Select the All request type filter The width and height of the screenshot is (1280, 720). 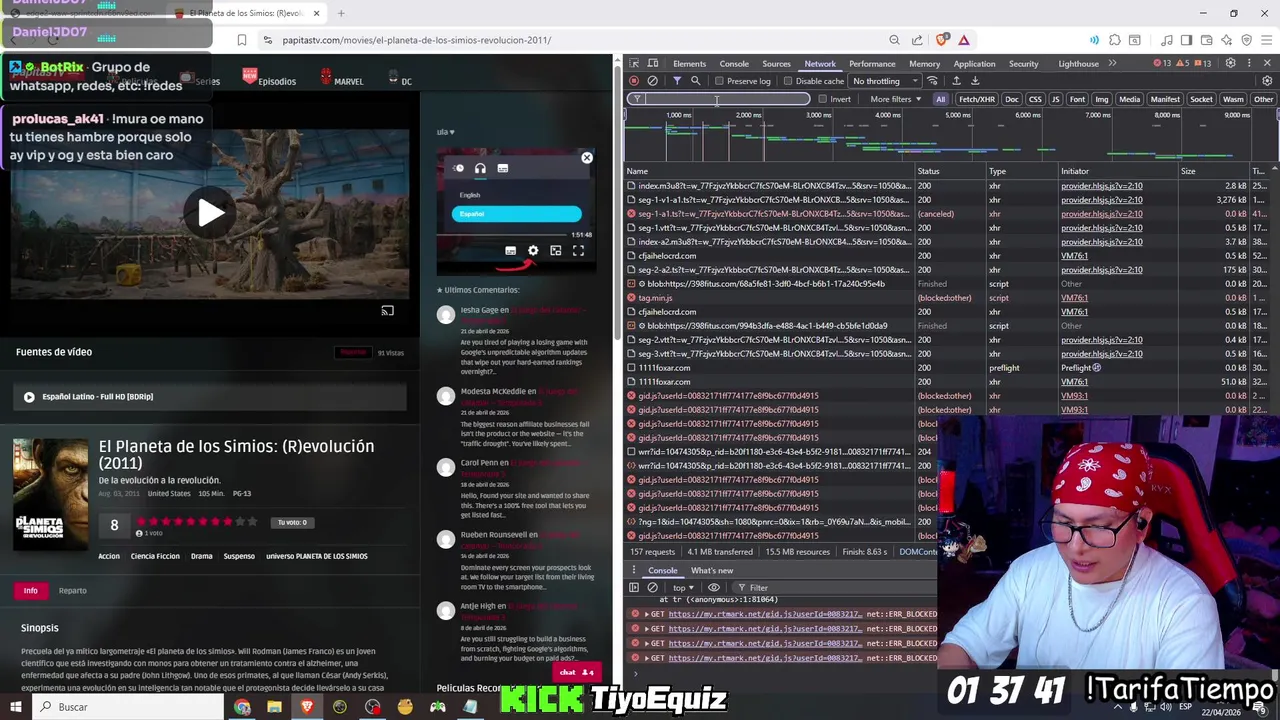940,99
